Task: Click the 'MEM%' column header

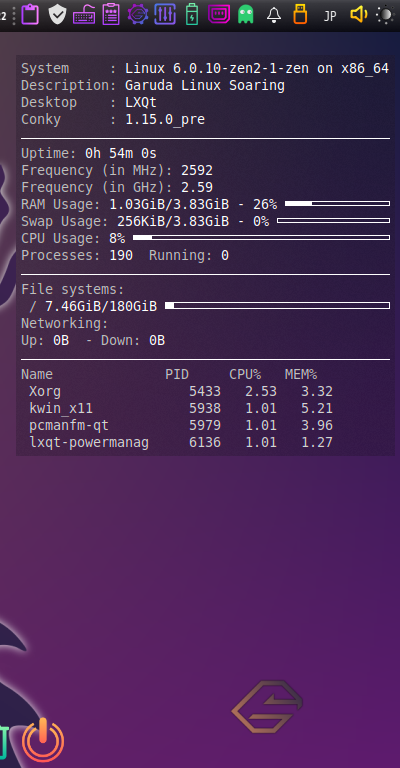Action: click(301, 374)
